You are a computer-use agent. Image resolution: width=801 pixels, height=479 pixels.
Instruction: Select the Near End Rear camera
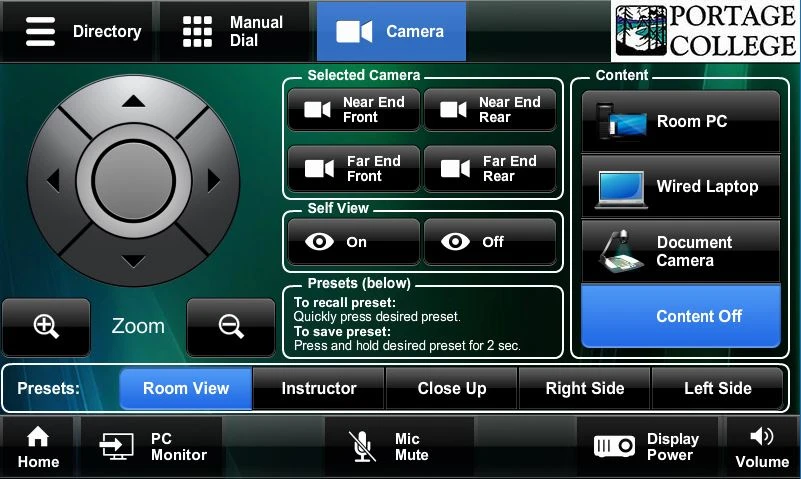[x=490, y=110]
